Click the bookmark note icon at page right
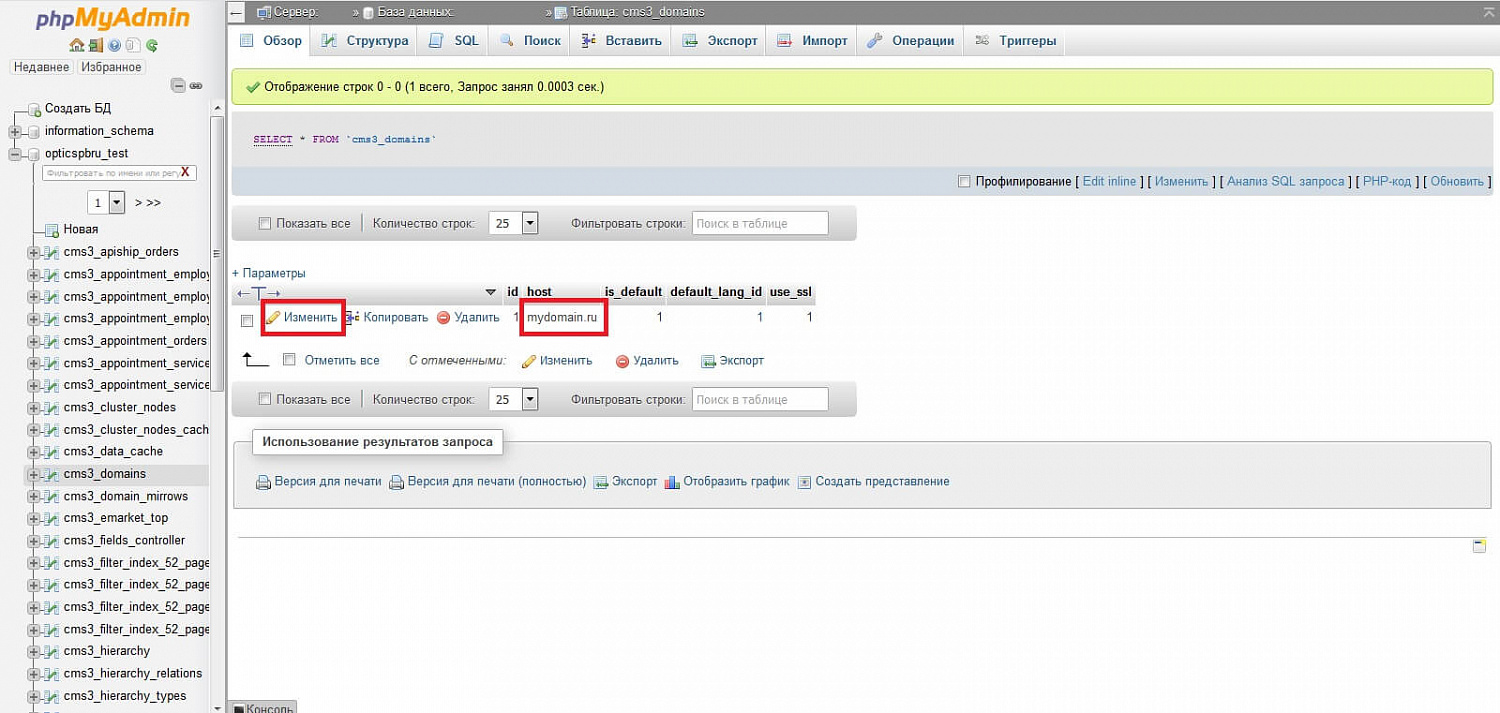 tap(1479, 546)
